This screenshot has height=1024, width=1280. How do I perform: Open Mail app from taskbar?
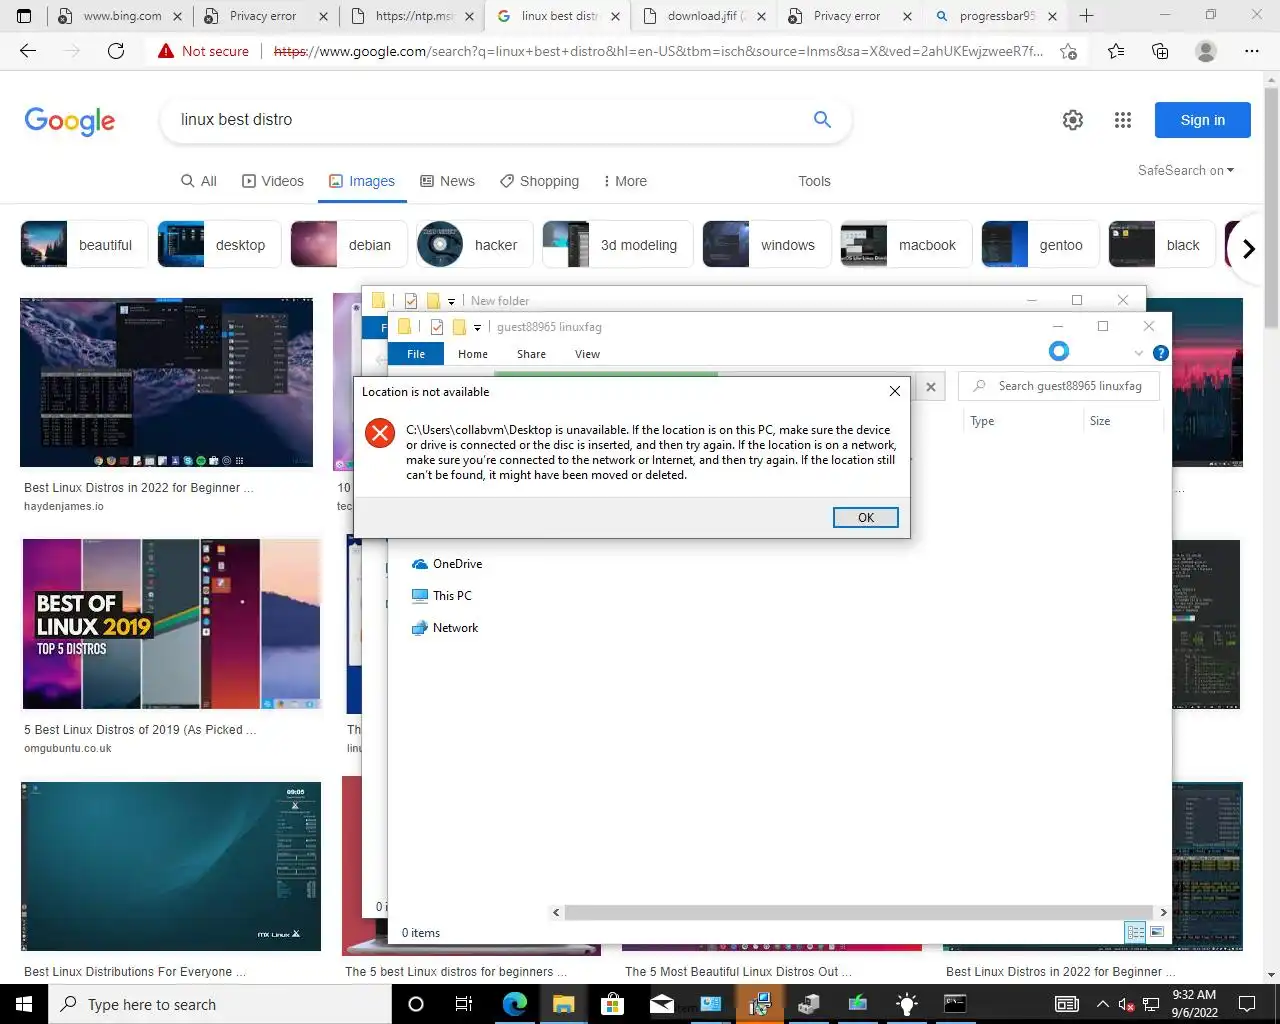(661, 1004)
